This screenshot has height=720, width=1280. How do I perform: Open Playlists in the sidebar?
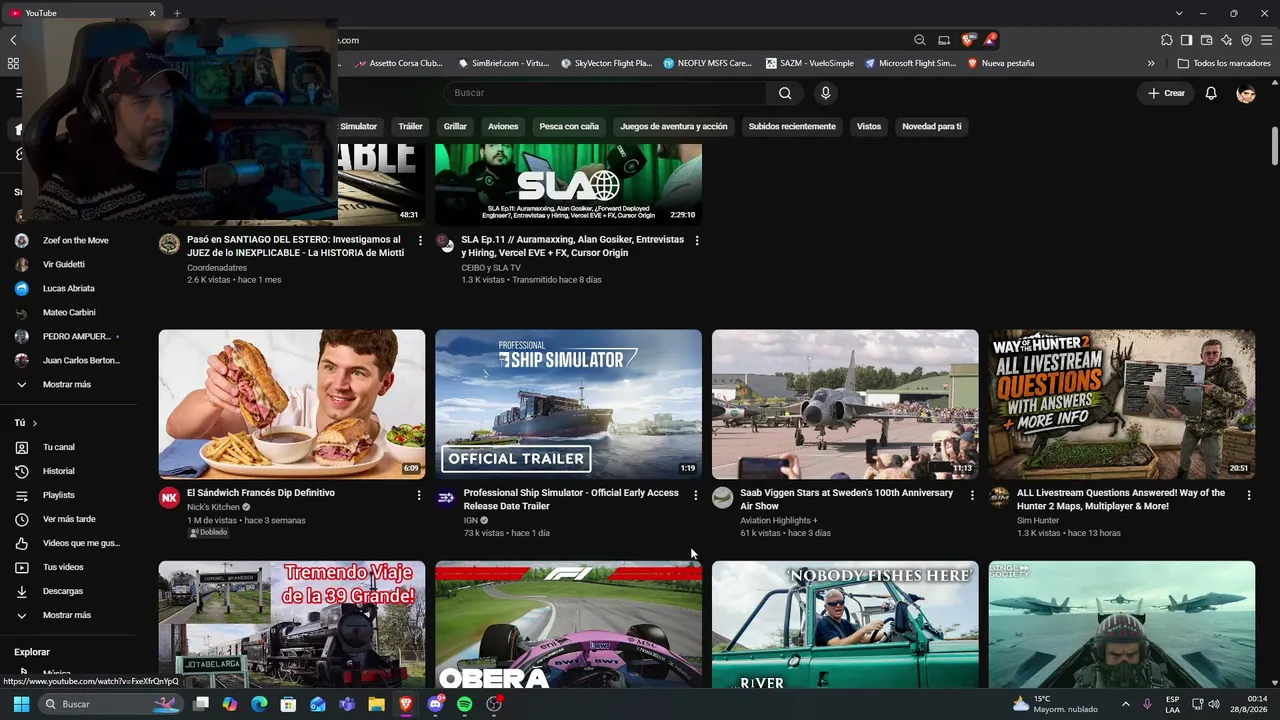58,495
